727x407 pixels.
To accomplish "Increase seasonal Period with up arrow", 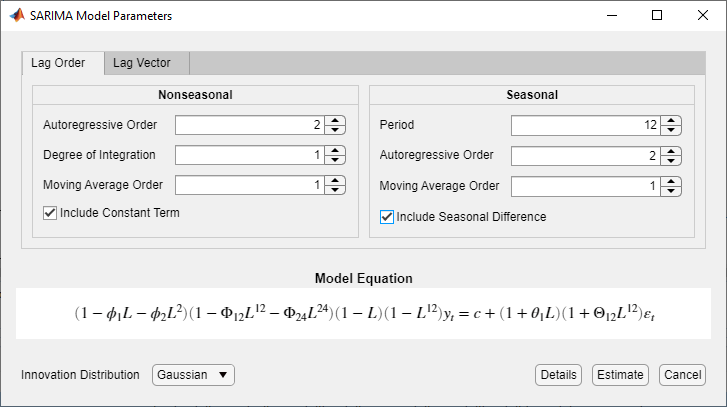I will [x=671, y=121].
